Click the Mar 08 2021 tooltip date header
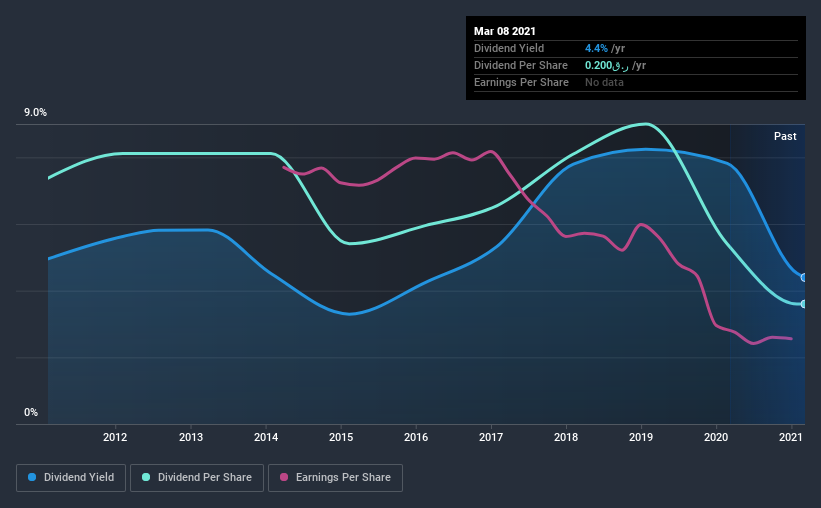 (505, 31)
